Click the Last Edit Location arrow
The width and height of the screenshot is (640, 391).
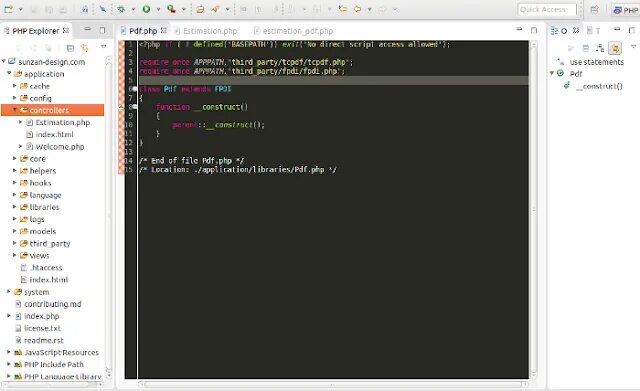coord(342,9)
